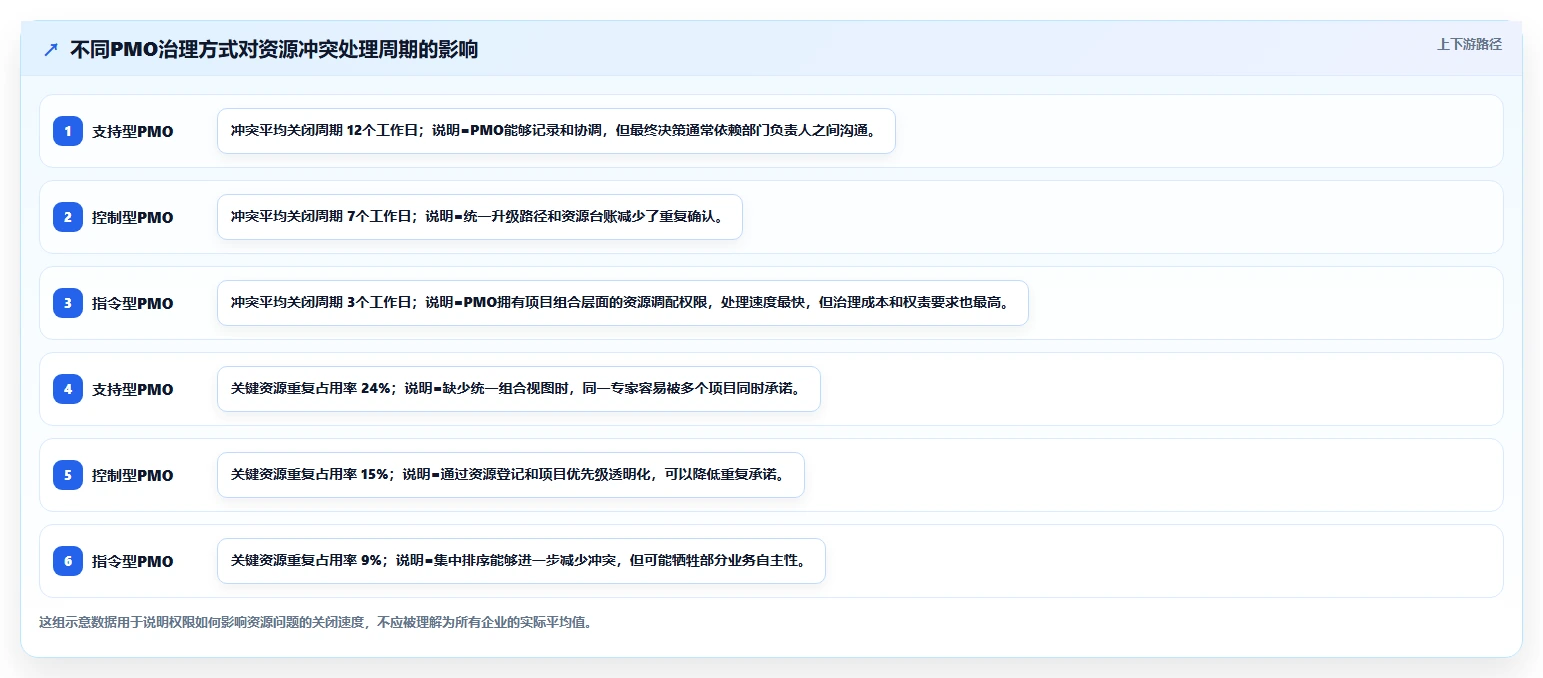
Task: Select the 关键资源重复占用率 15% description box
Action: click(511, 475)
